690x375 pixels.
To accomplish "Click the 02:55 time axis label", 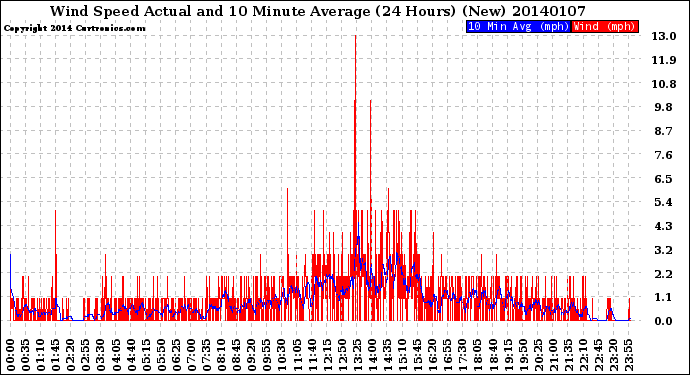I will pyautogui.click(x=86, y=355).
